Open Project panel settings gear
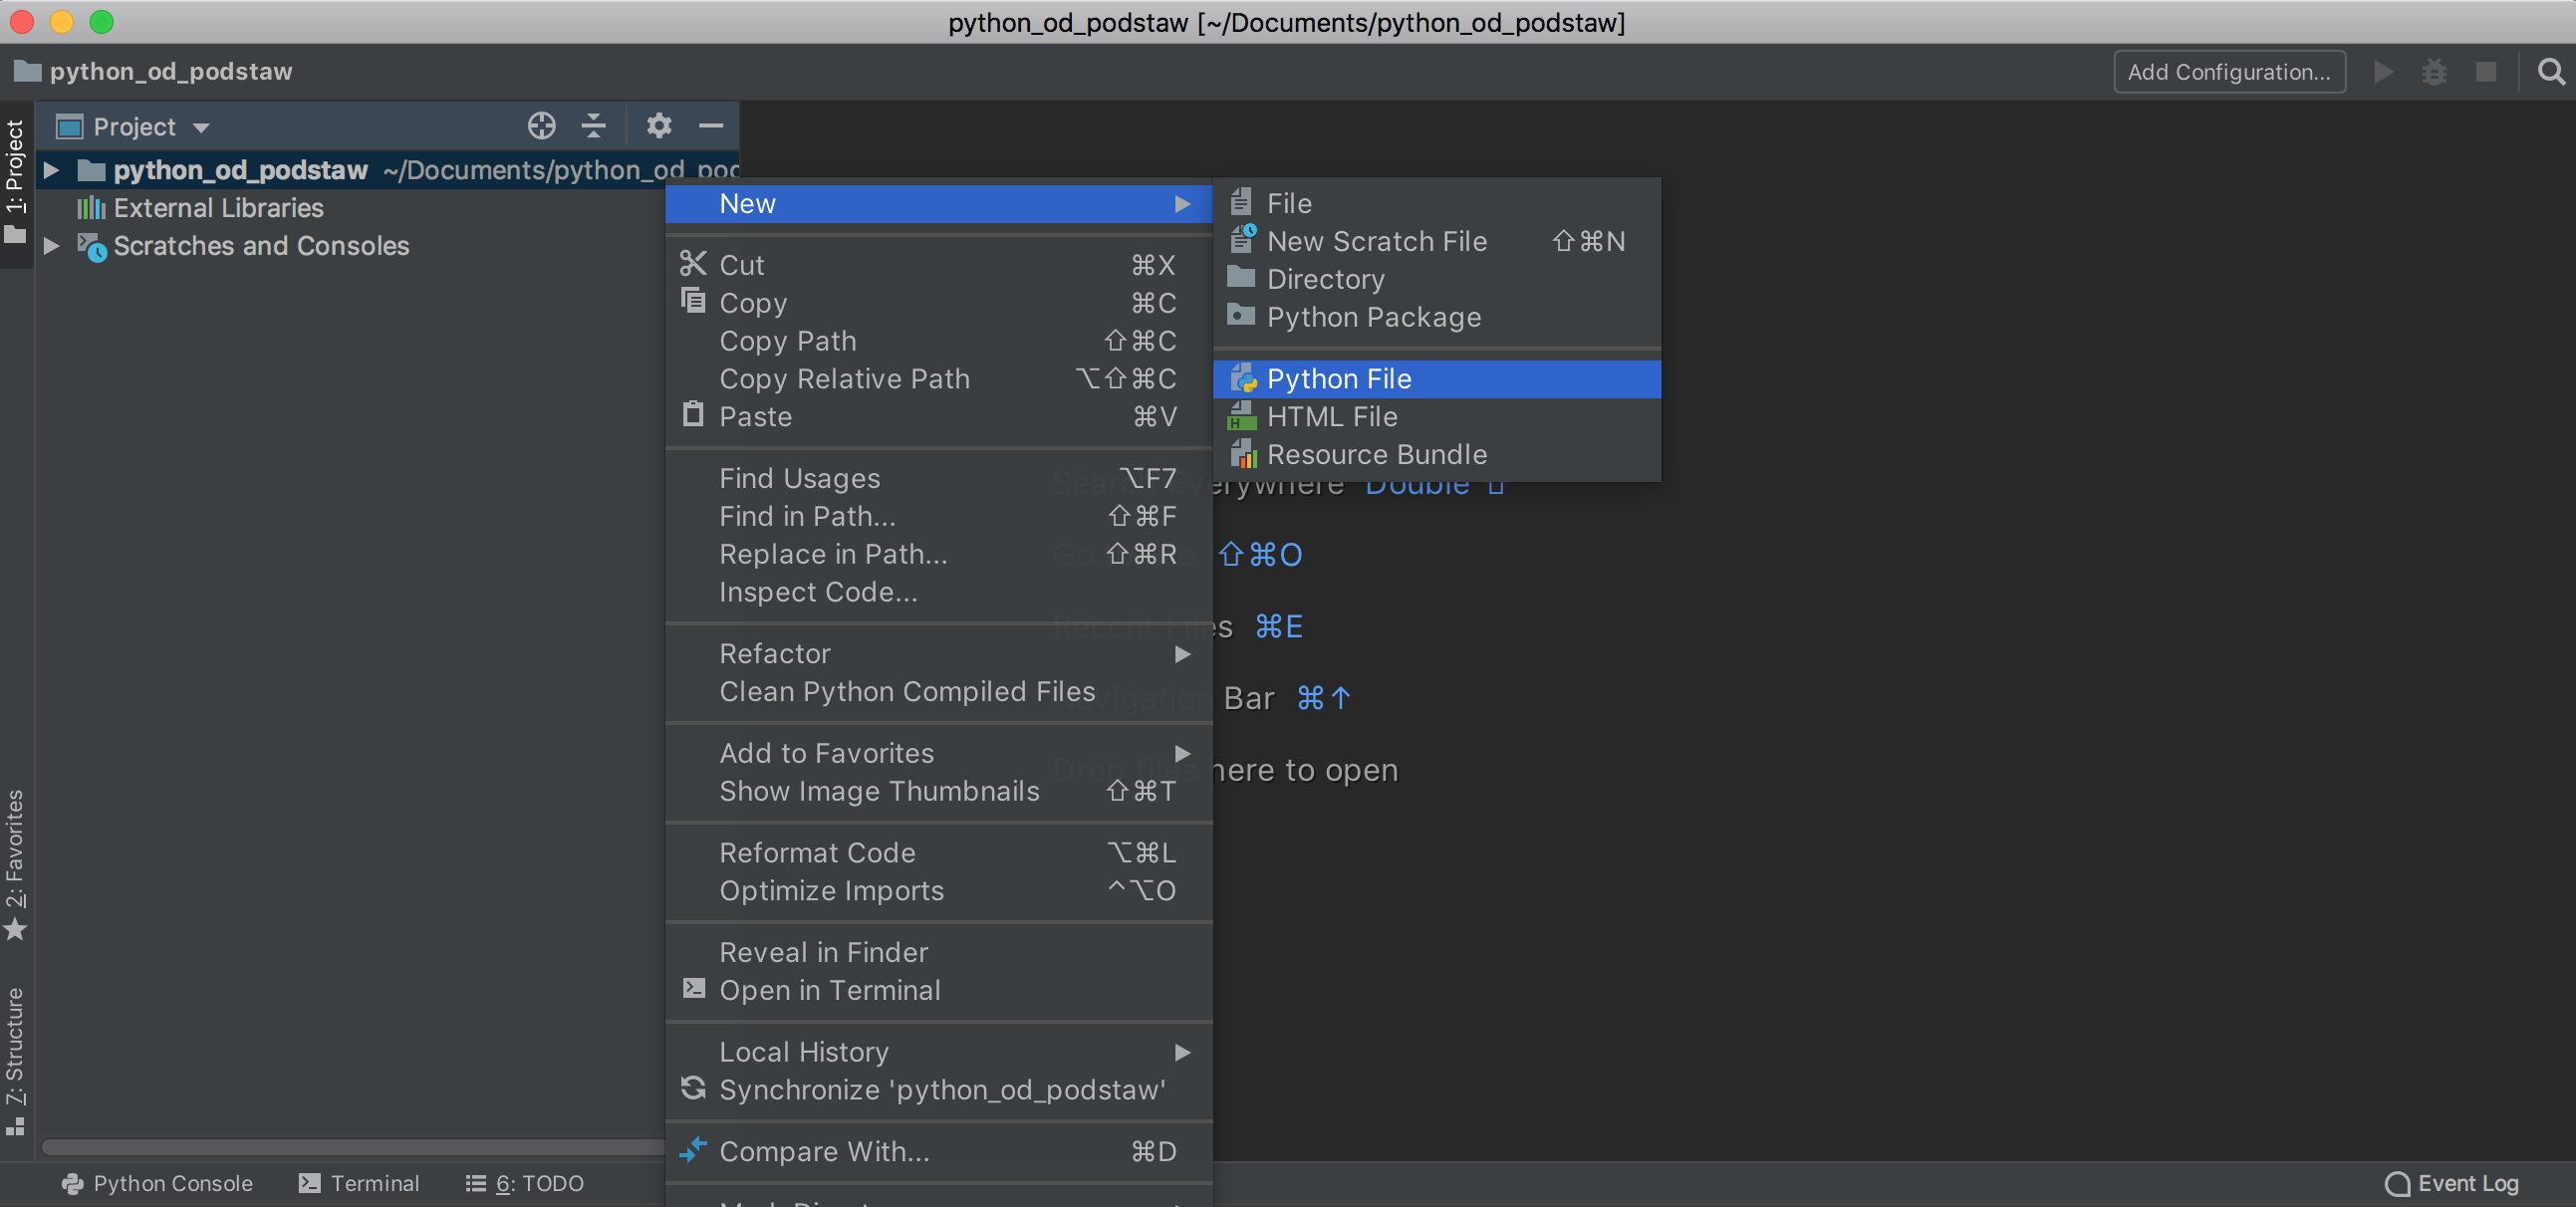This screenshot has height=1207, width=2576. tap(658, 126)
